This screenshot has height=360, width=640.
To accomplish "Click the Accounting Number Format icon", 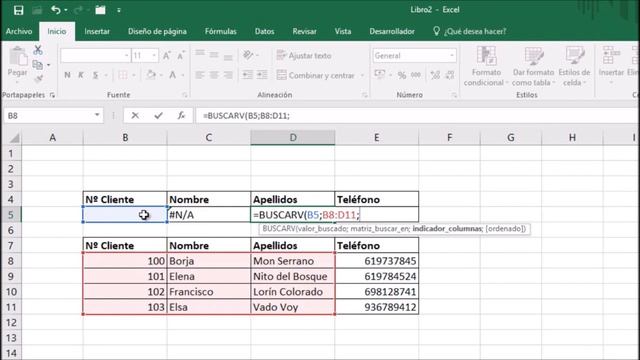I will [x=380, y=75].
